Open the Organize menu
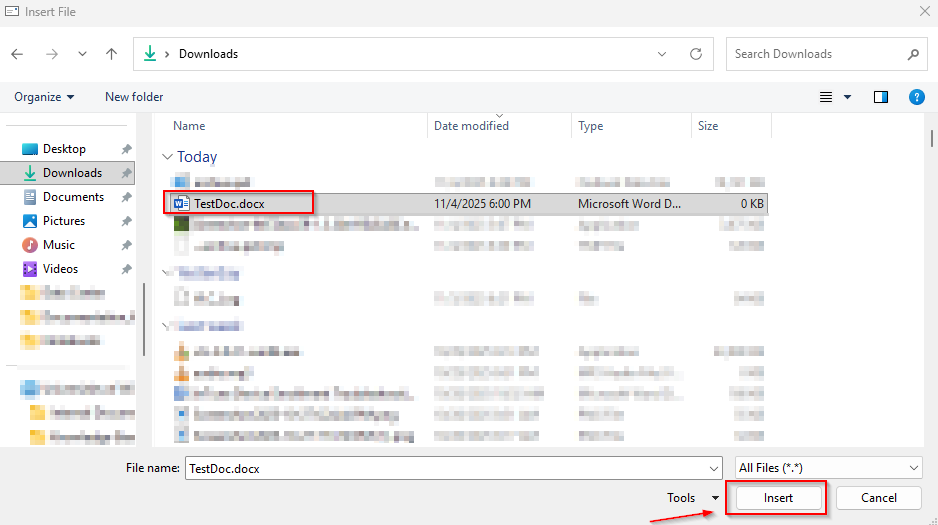The image size is (938, 525). pos(44,97)
